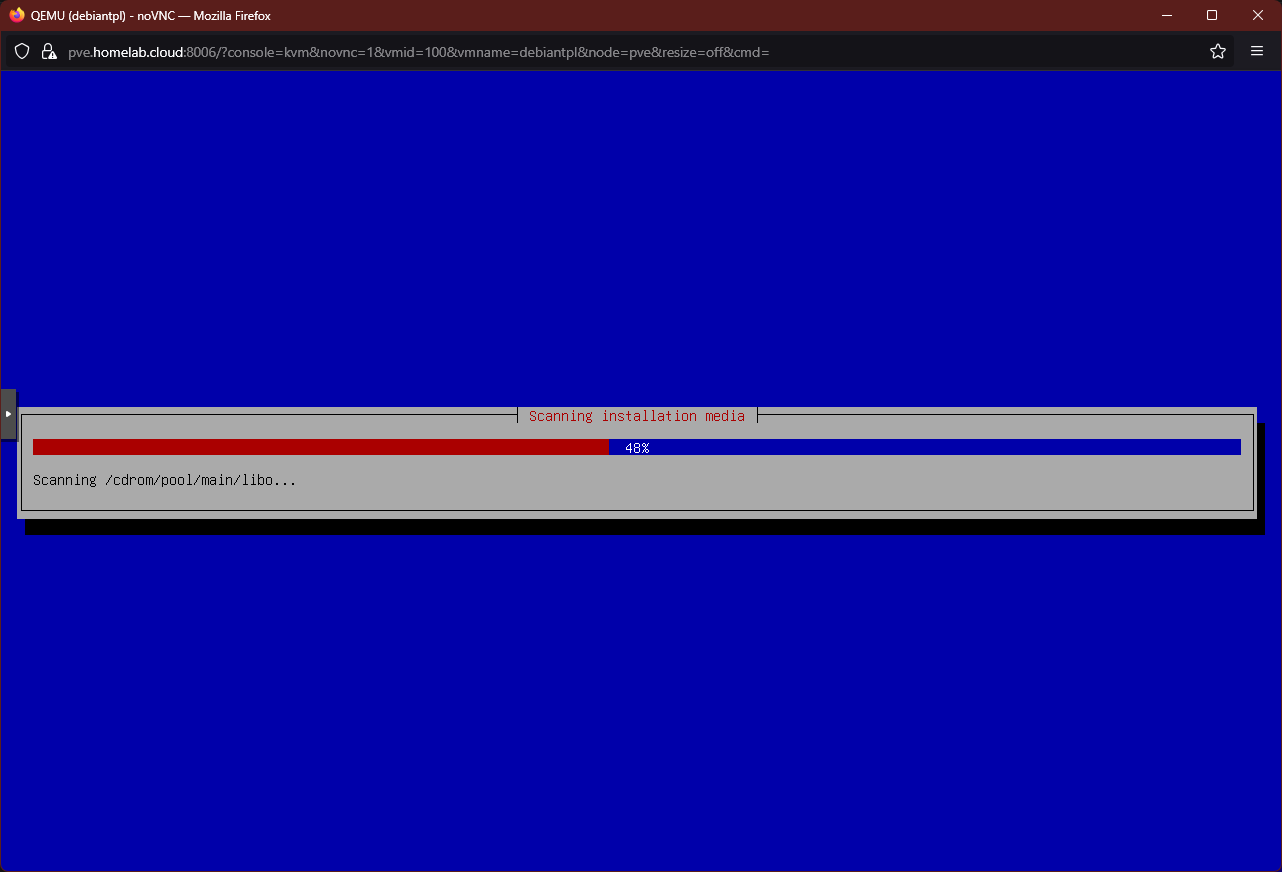The width and height of the screenshot is (1282, 872).
Task: Minimize the Firefox window
Action: click(x=1166, y=15)
